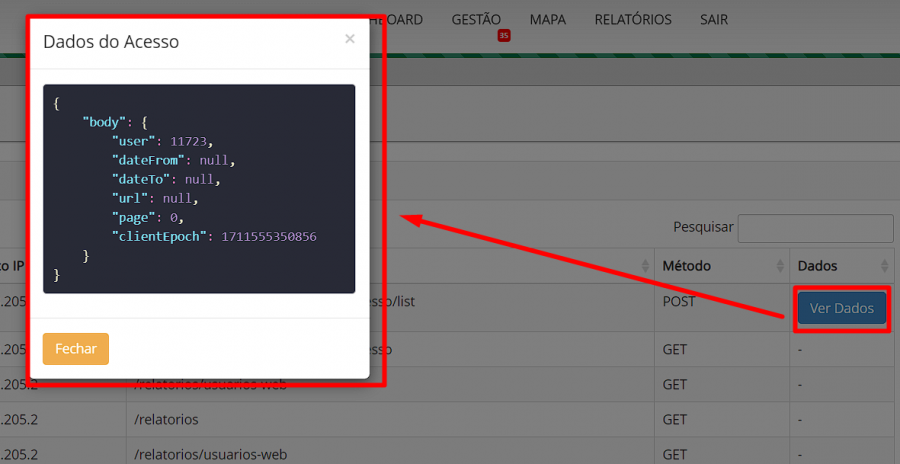Click the POST method cell
The height and width of the screenshot is (464, 900).
(680, 300)
